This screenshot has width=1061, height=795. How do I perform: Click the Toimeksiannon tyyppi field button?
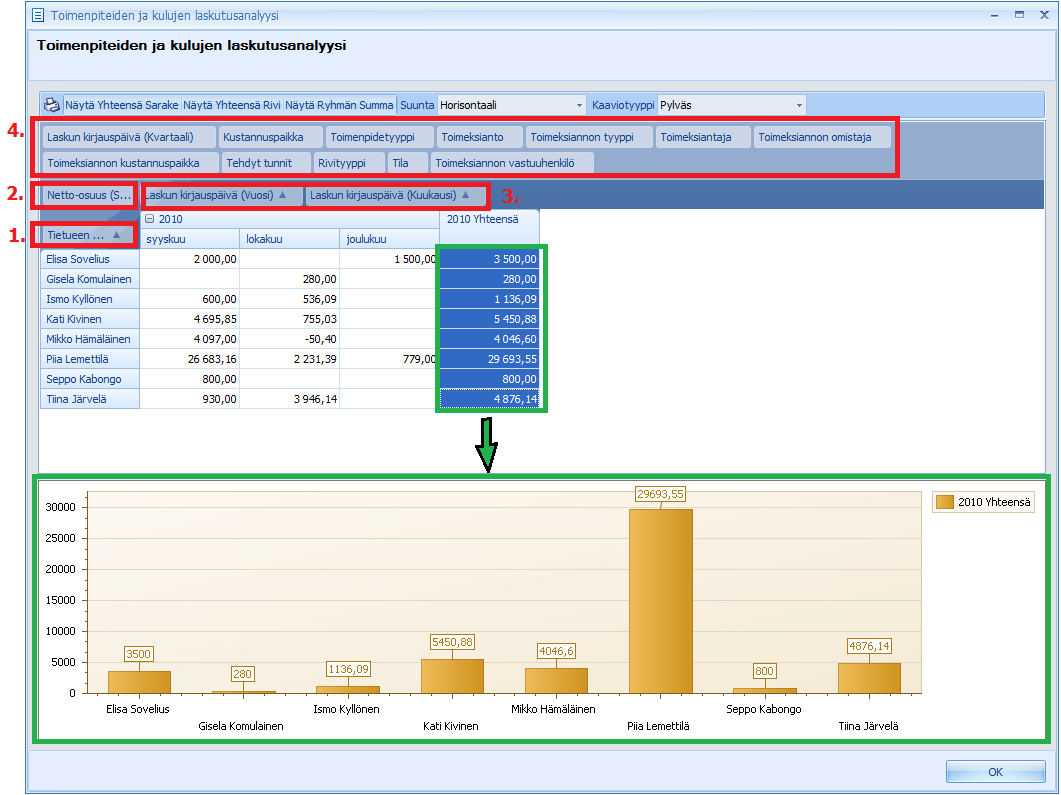click(589, 137)
